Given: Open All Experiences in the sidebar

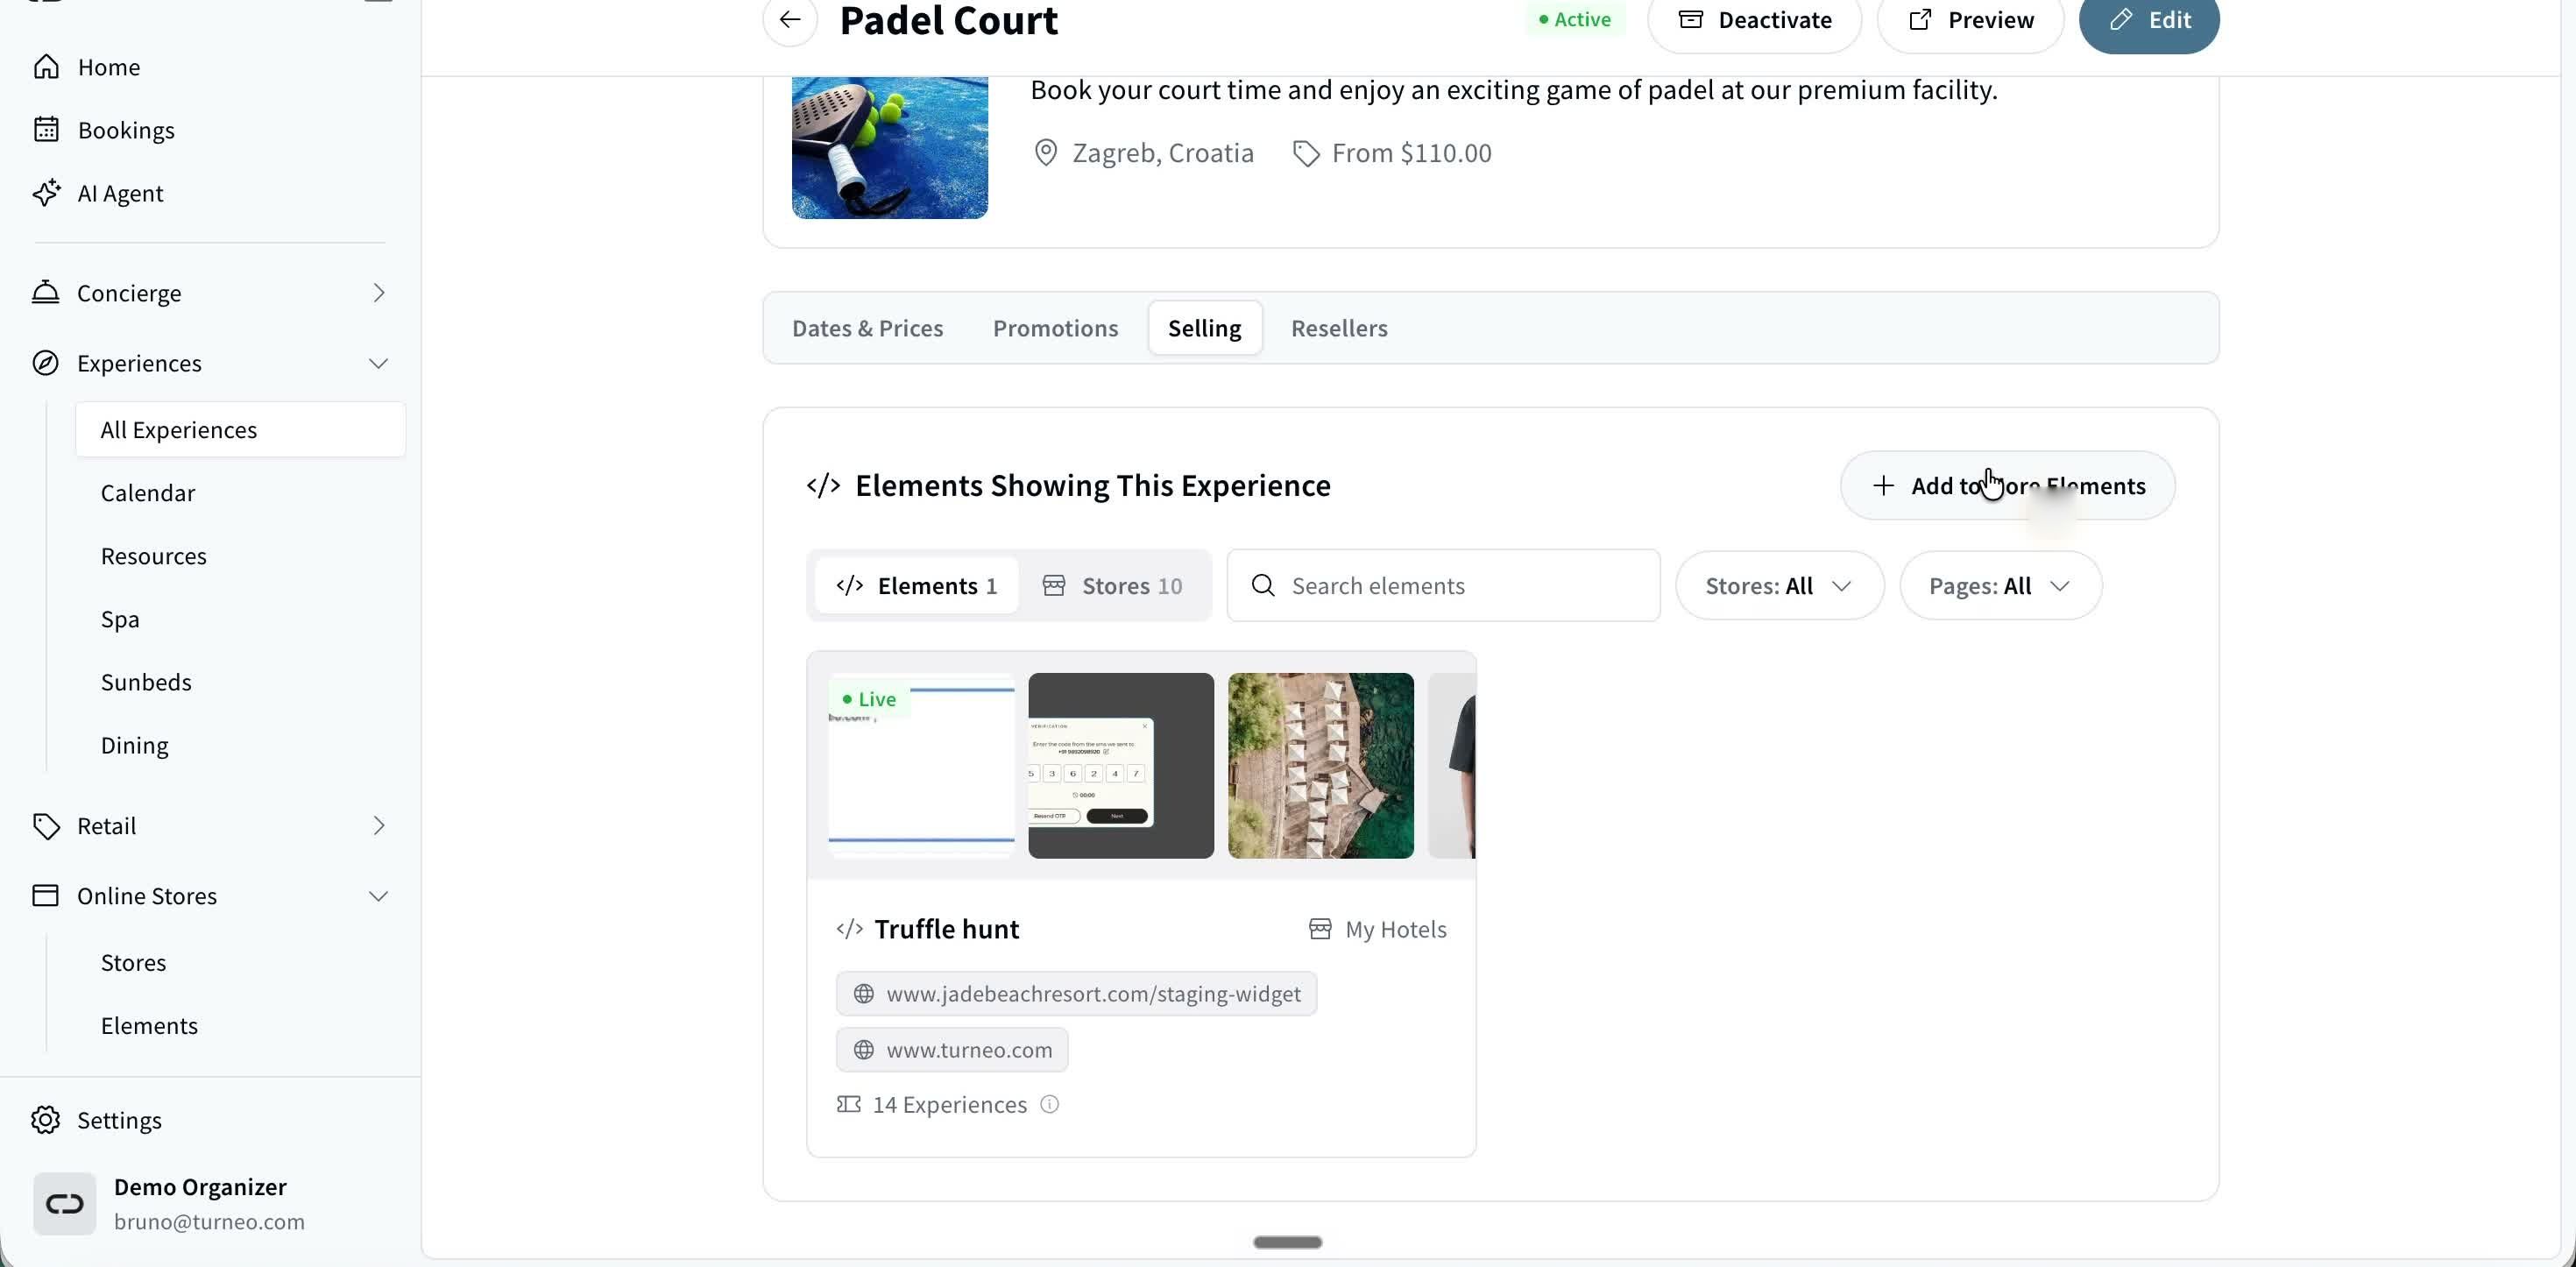Looking at the screenshot, I should 240,430.
